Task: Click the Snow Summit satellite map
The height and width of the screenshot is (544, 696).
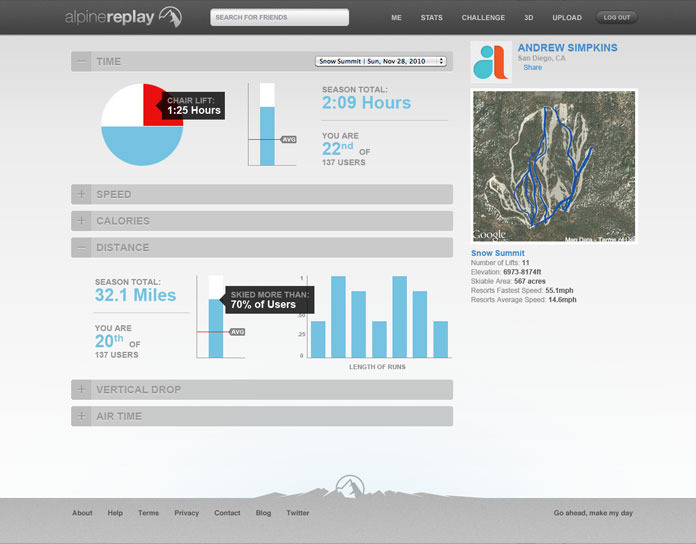Action: point(554,166)
